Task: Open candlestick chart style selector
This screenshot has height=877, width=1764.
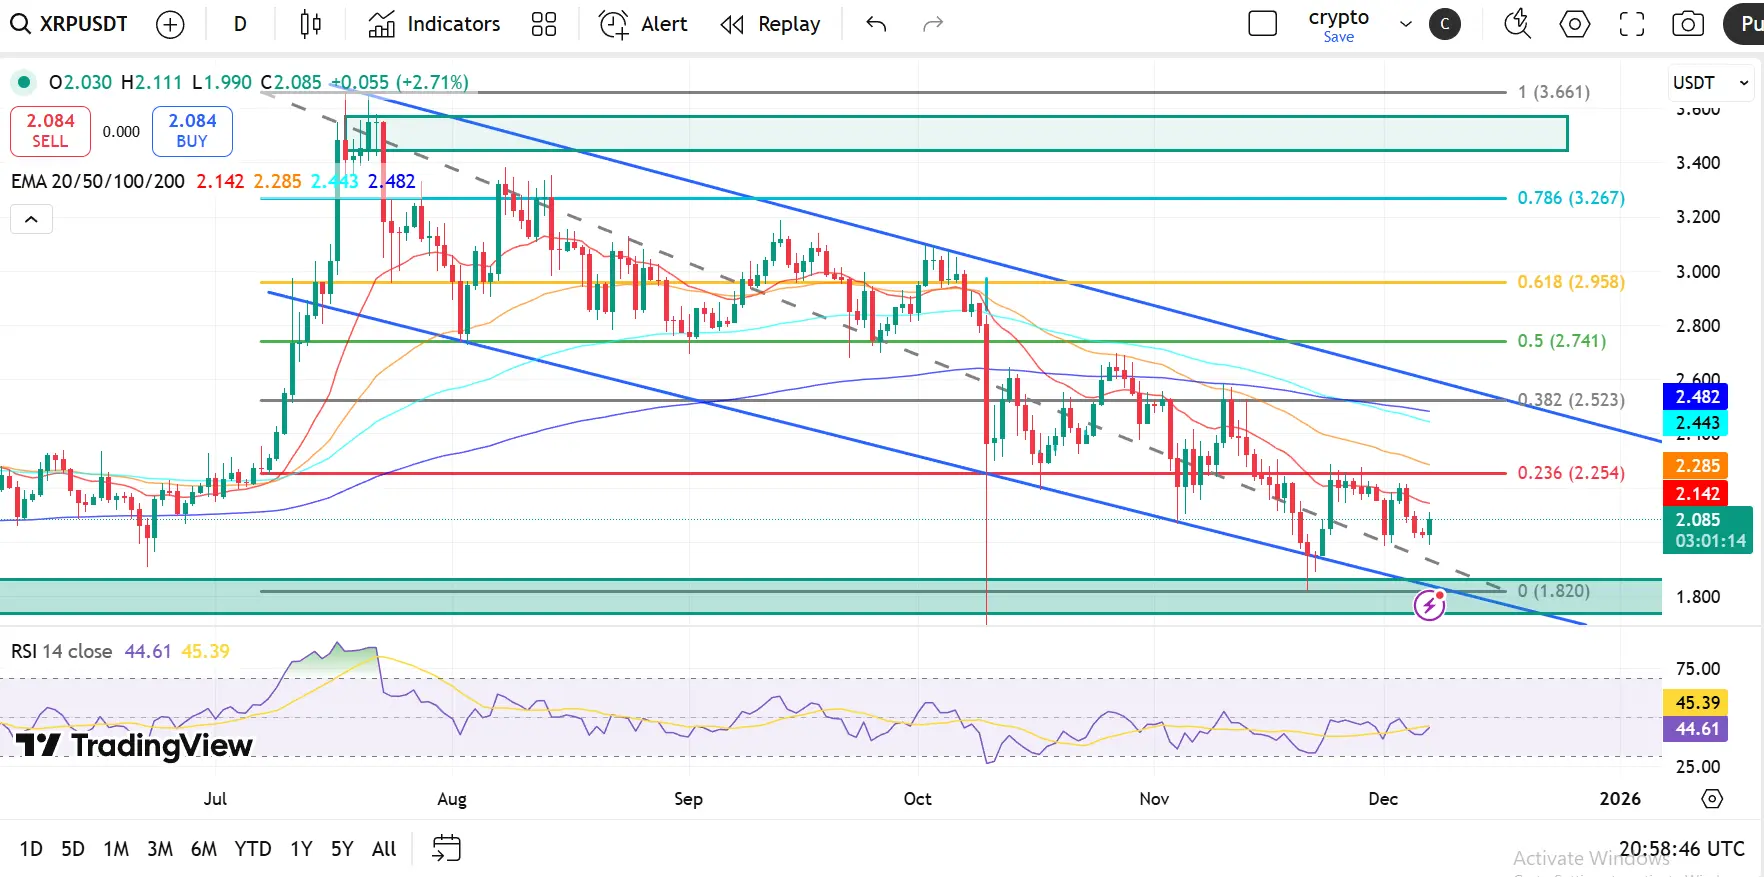Action: click(x=311, y=24)
